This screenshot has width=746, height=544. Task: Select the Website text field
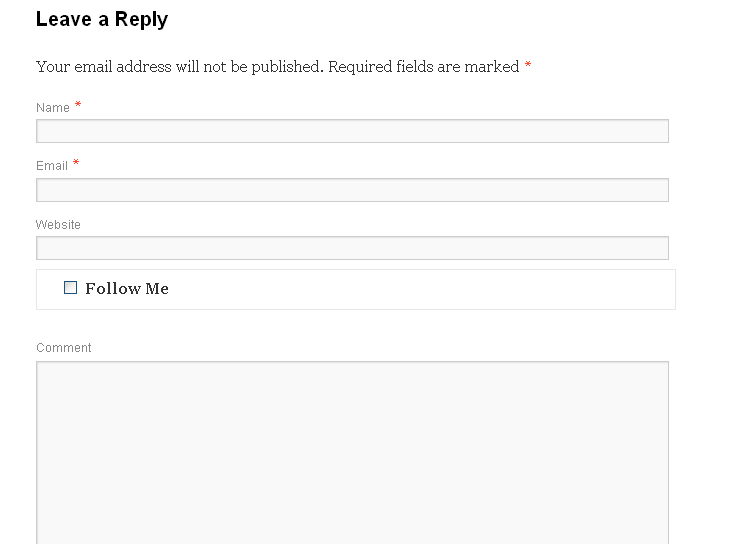[x=352, y=248]
